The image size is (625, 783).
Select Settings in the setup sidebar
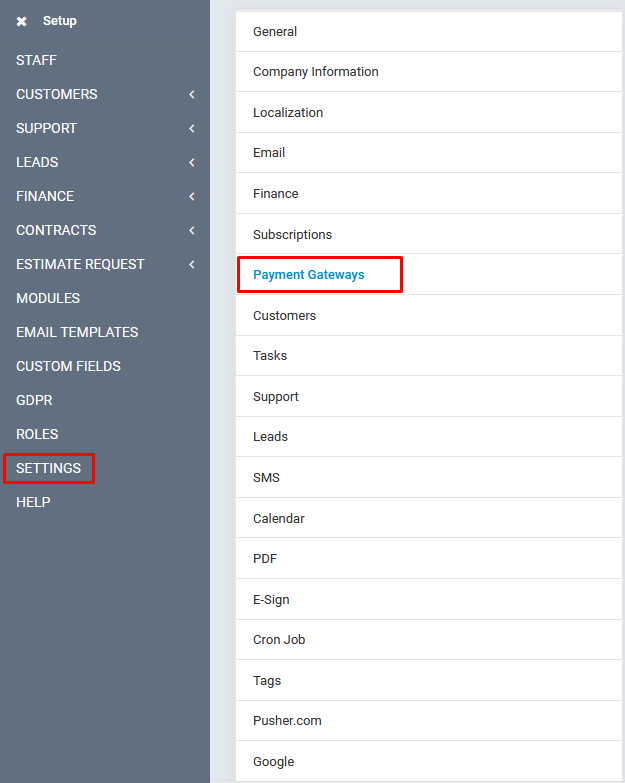[49, 468]
